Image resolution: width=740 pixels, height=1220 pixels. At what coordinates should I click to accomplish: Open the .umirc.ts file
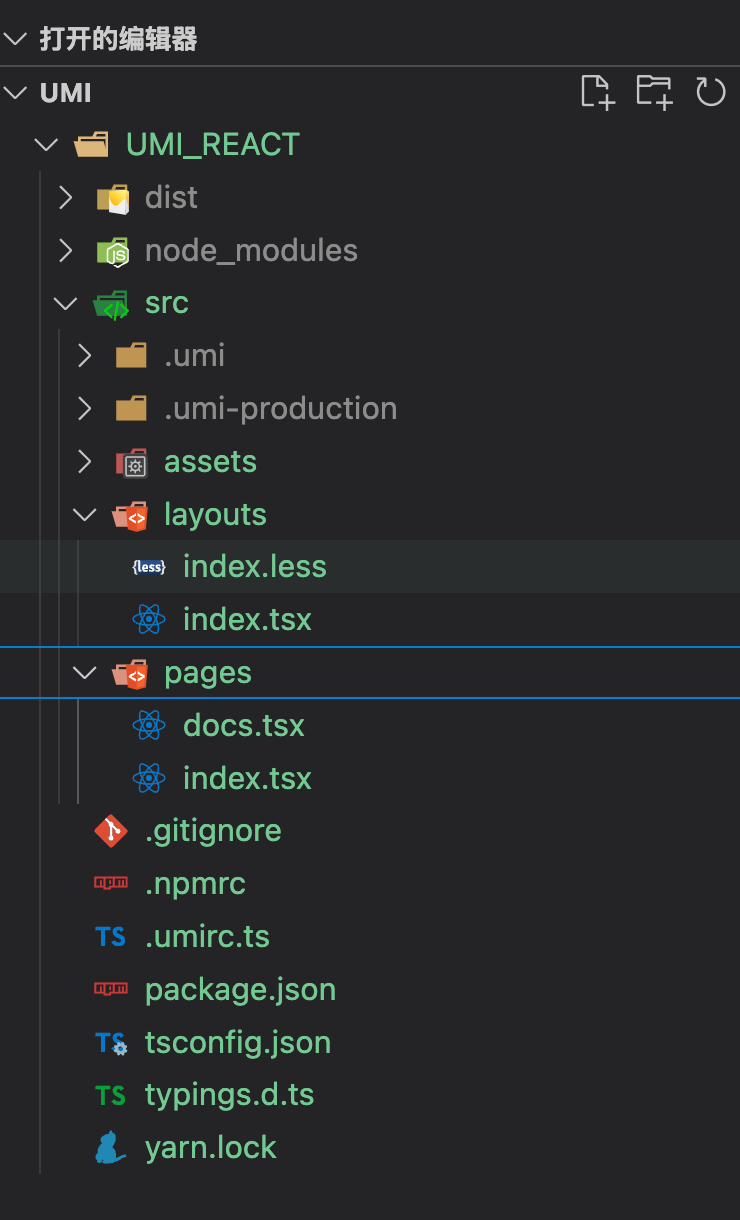pos(207,937)
